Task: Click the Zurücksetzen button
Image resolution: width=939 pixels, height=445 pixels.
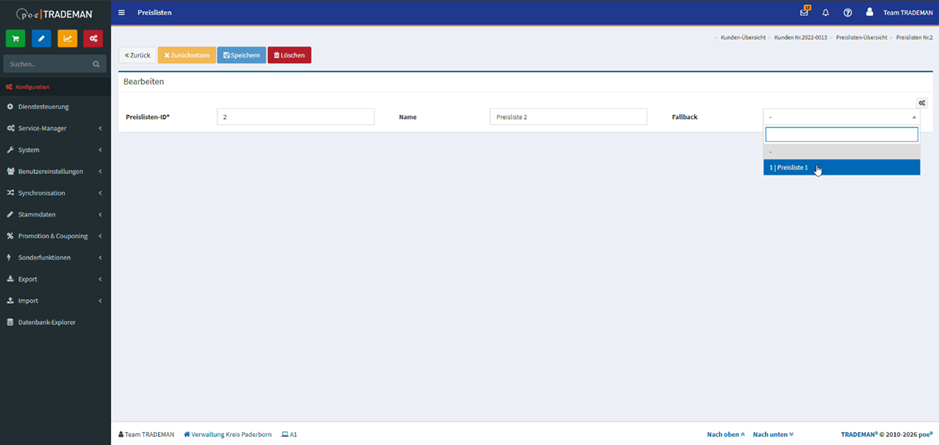Action: 187,55
